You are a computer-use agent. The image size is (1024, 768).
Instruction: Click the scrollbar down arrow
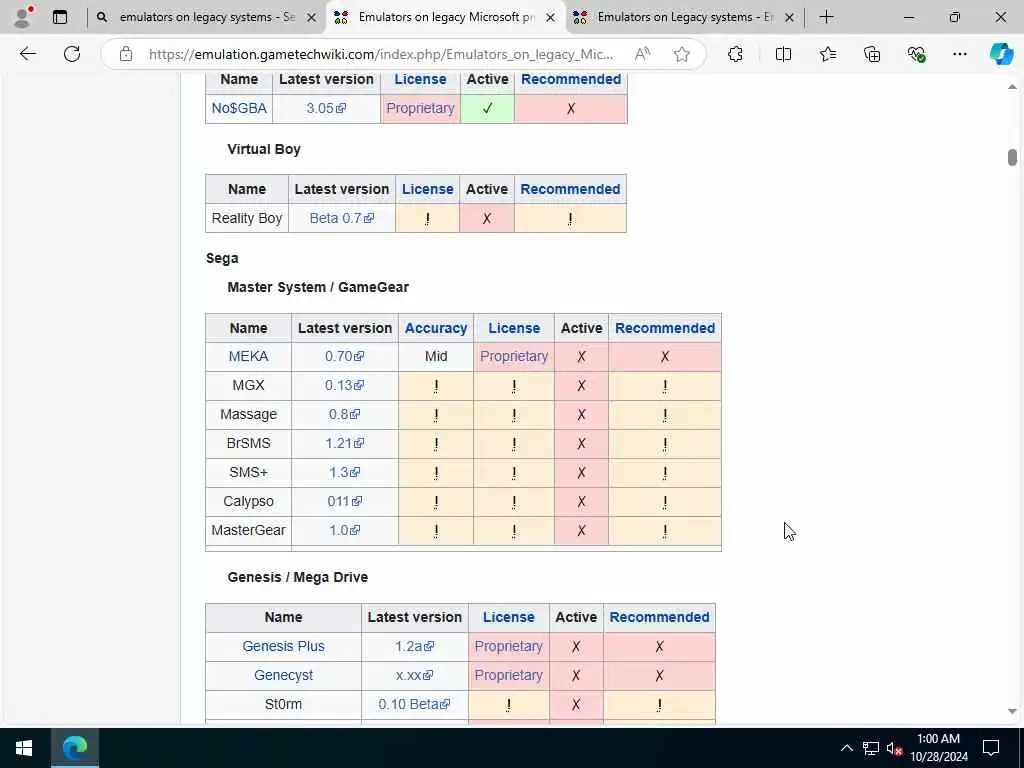(1012, 712)
